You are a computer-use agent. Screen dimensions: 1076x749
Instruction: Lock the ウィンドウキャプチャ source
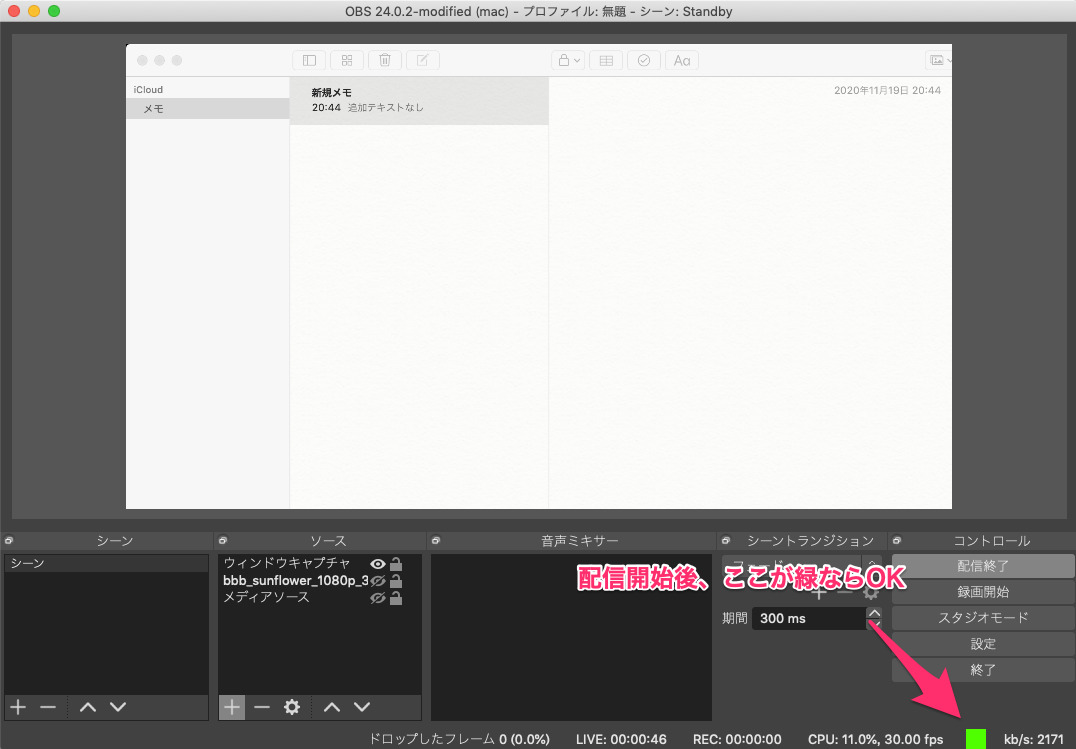396,564
